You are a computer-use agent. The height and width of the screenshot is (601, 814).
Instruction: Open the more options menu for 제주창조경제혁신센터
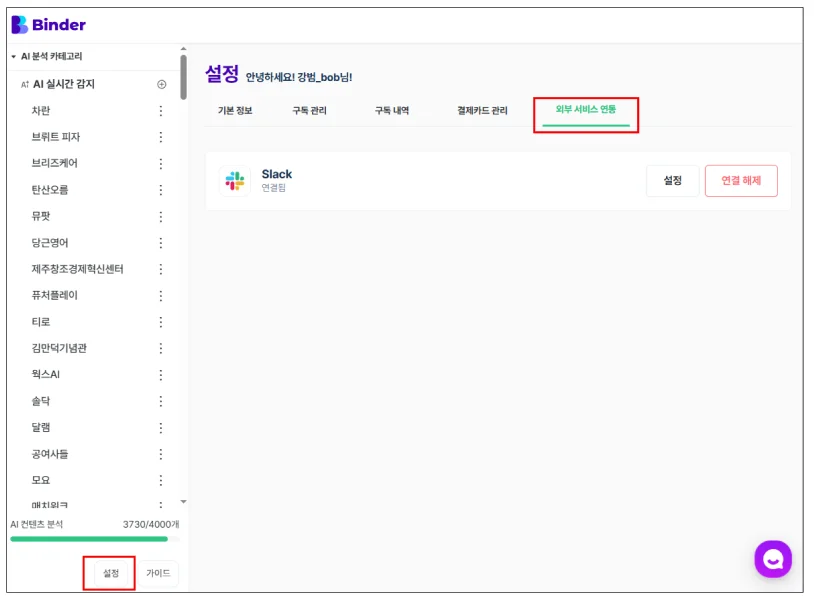click(161, 269)
